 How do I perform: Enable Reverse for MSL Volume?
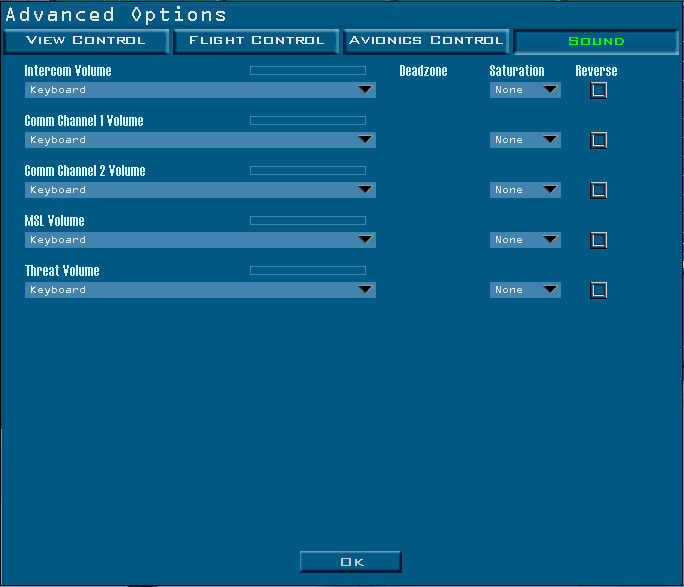[598, 240]
